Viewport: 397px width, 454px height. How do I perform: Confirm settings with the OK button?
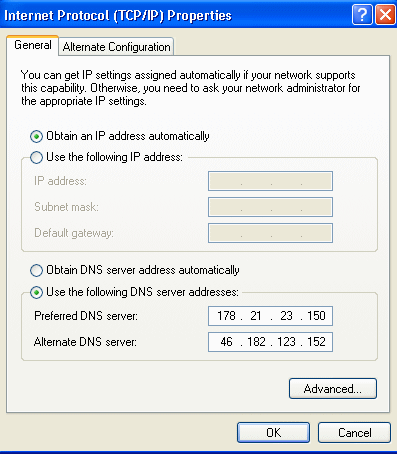273,433
